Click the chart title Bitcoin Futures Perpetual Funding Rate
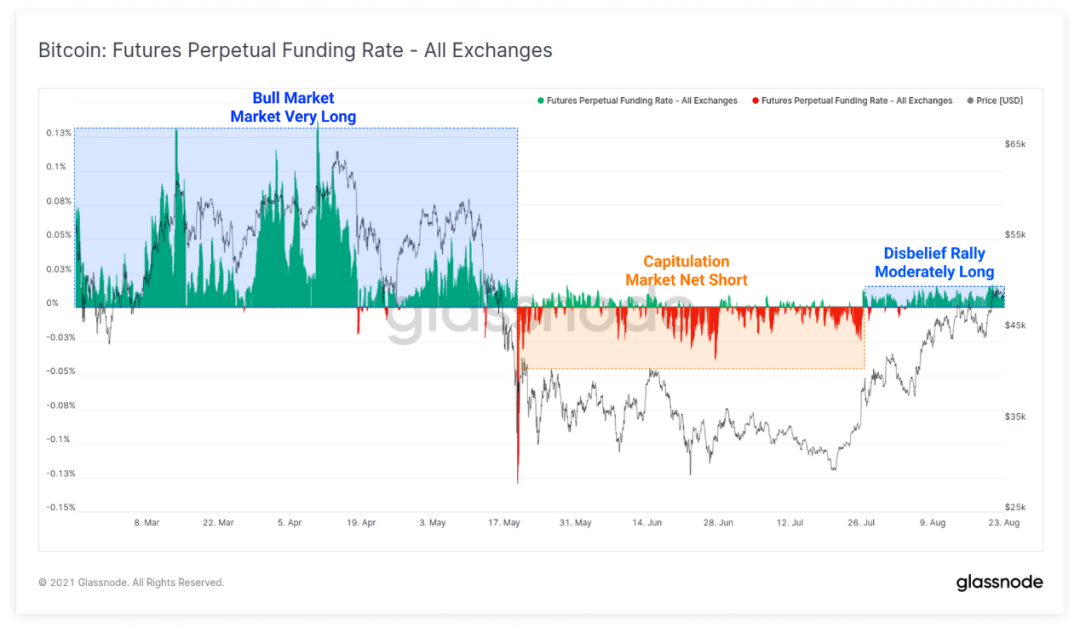This screenshot has height=632, width=1080. [x=295, y=50]
